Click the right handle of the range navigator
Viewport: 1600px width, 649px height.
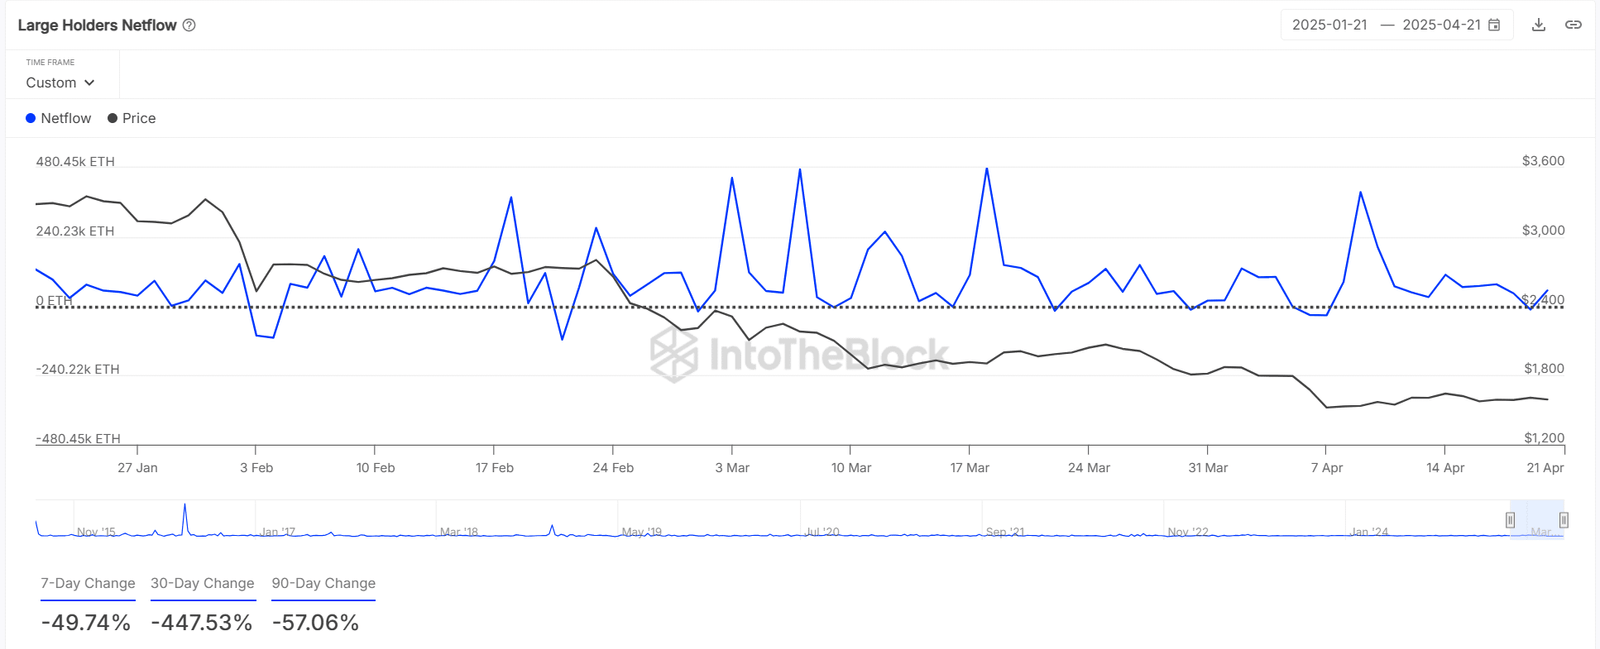pyautogui.click(x=1564, y=520)
